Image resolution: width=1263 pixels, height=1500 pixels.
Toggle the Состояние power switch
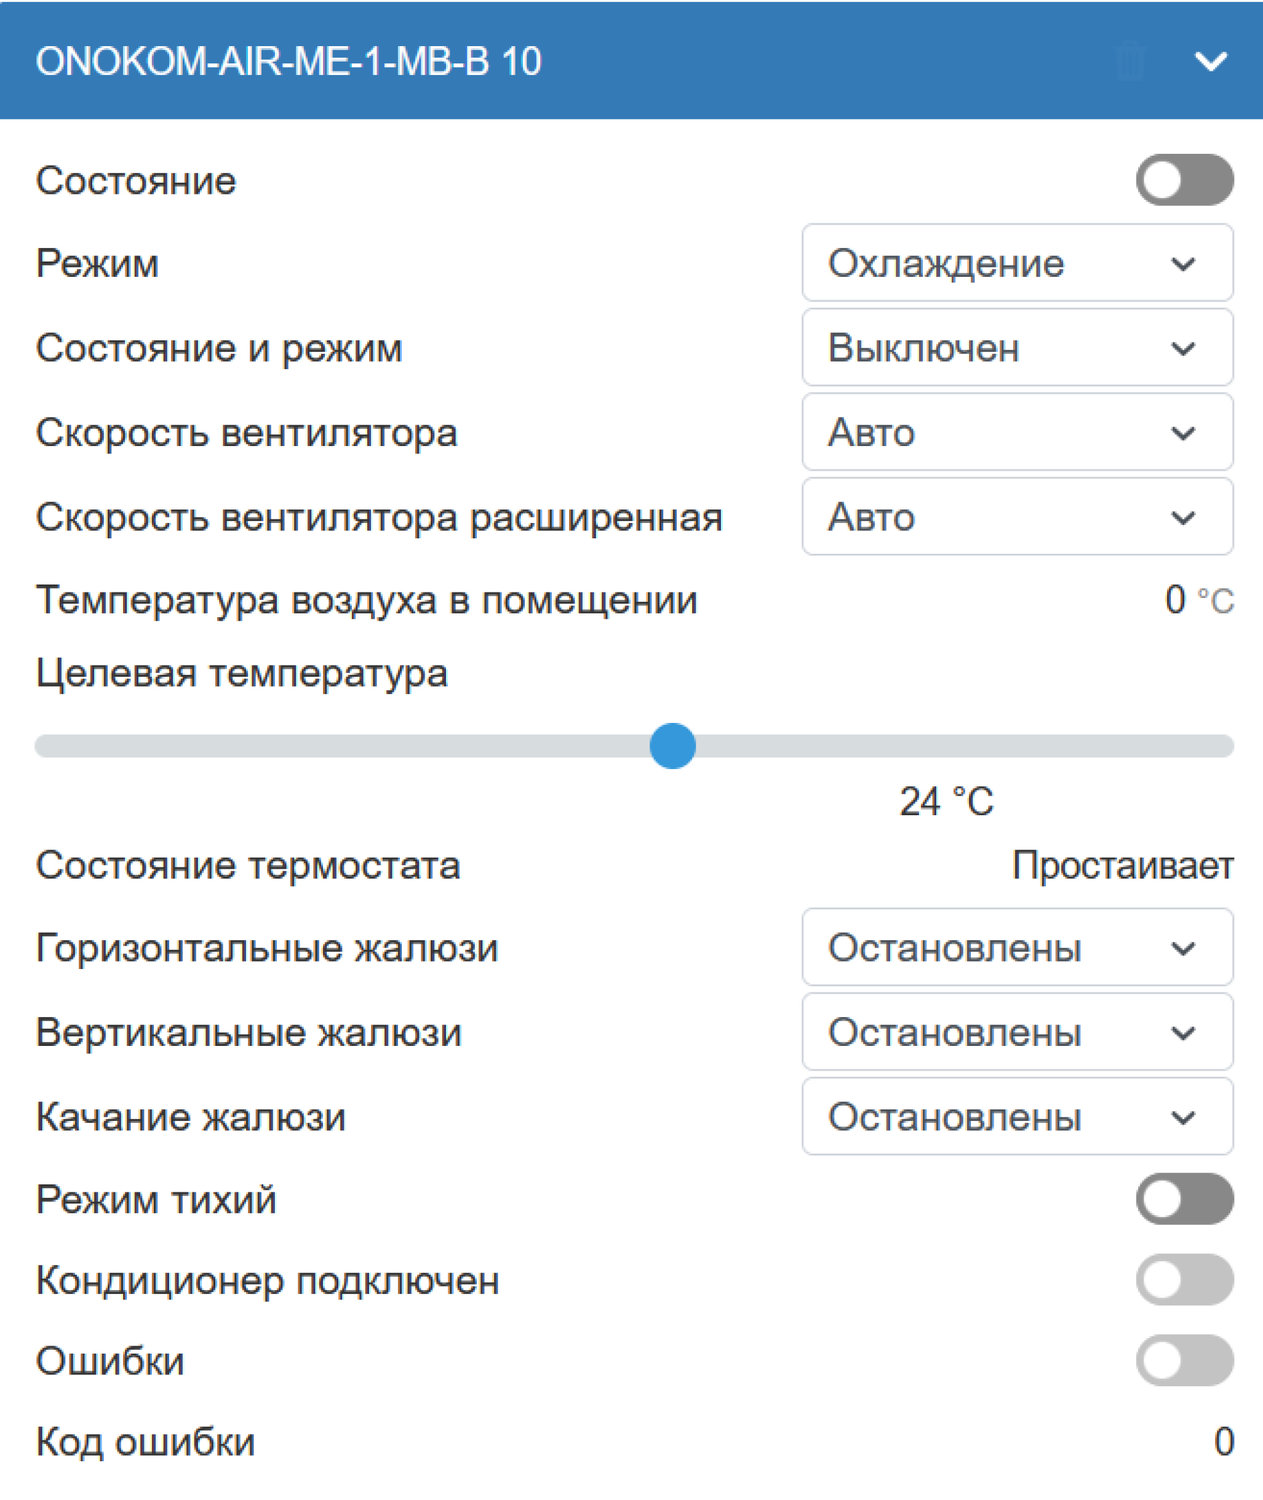[x=1184, y=180]
